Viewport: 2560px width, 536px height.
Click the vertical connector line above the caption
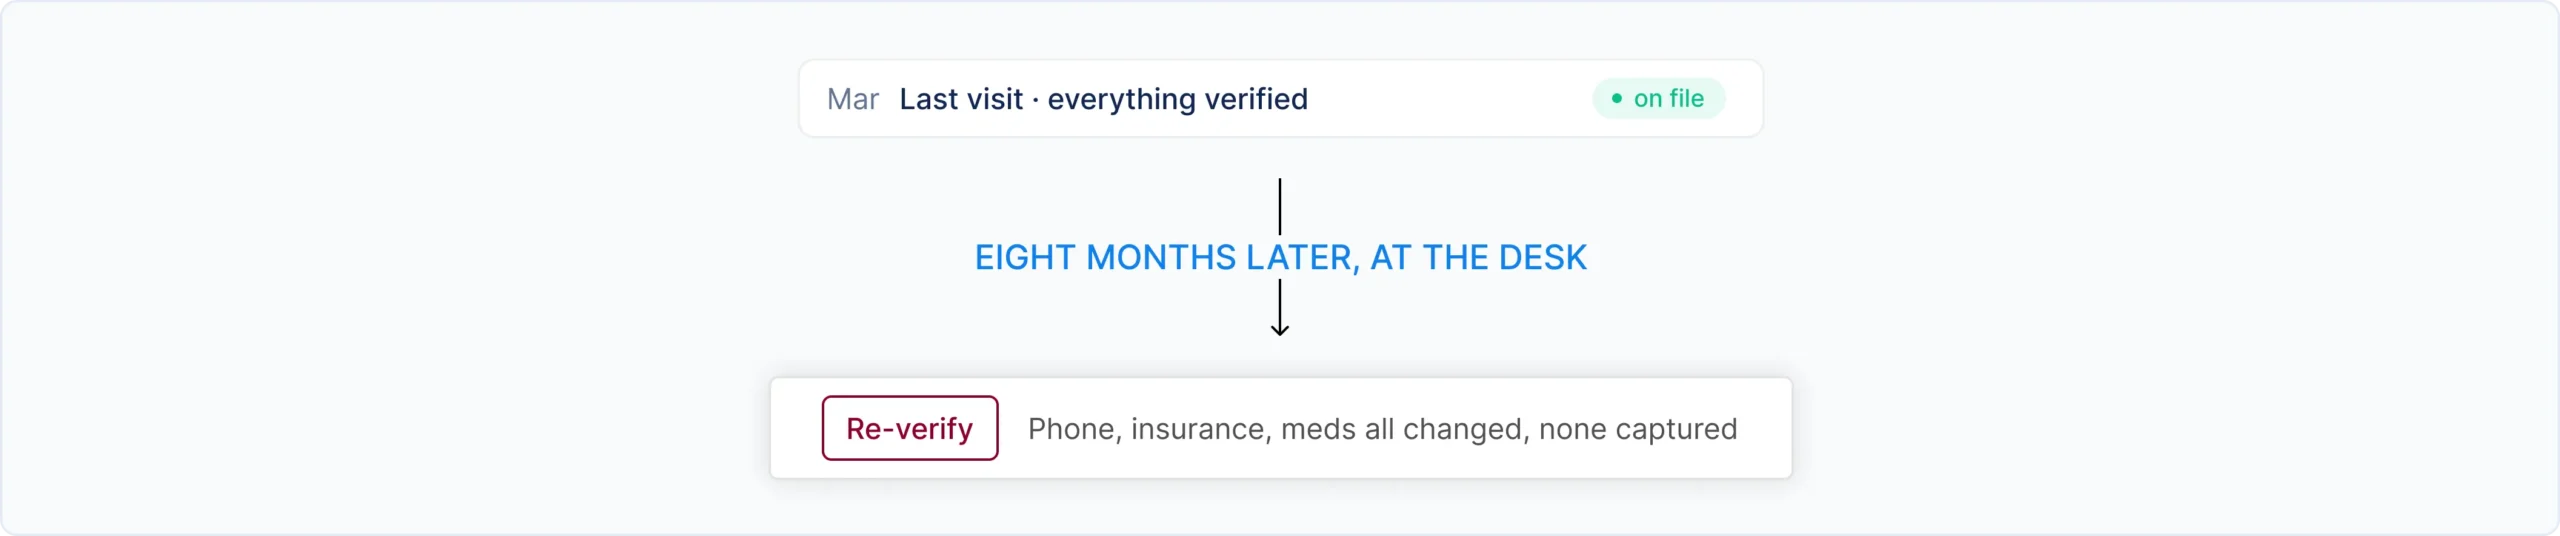(1280, 207)
